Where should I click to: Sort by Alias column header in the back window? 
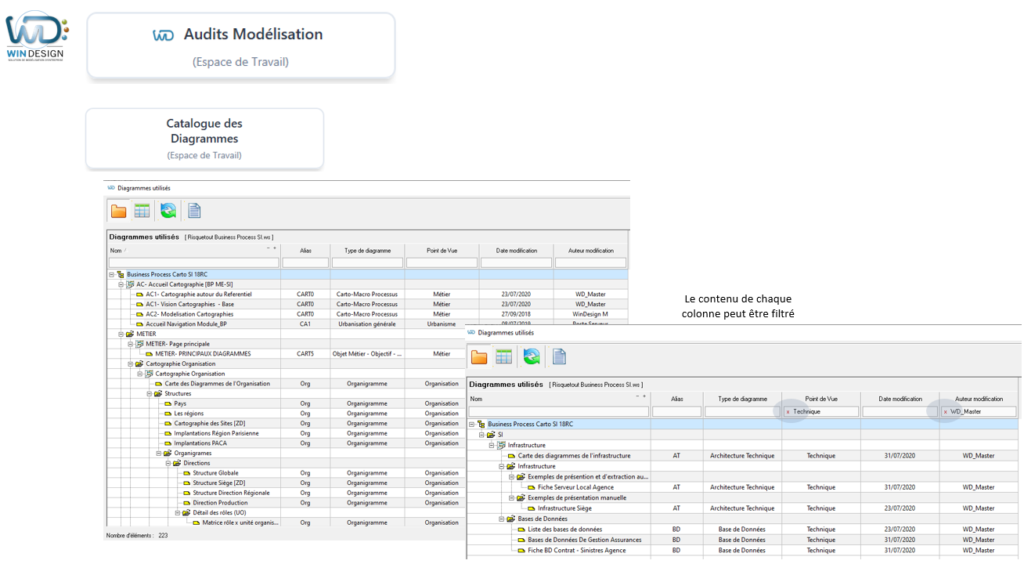(x=306, y=251)
